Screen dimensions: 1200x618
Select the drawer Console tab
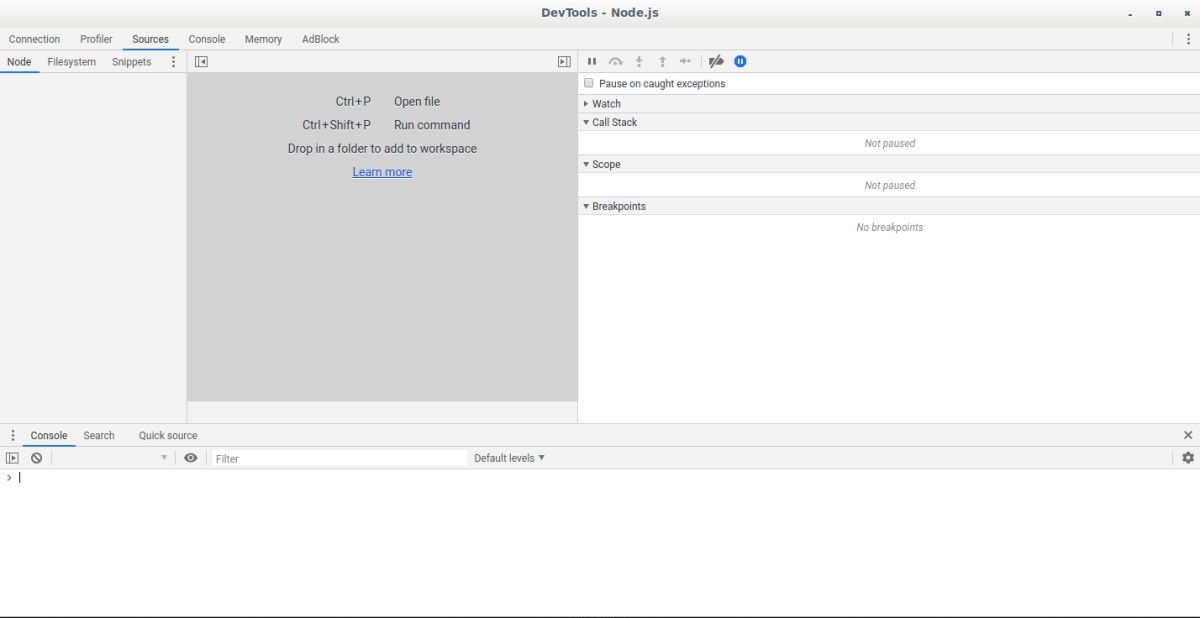49,435
